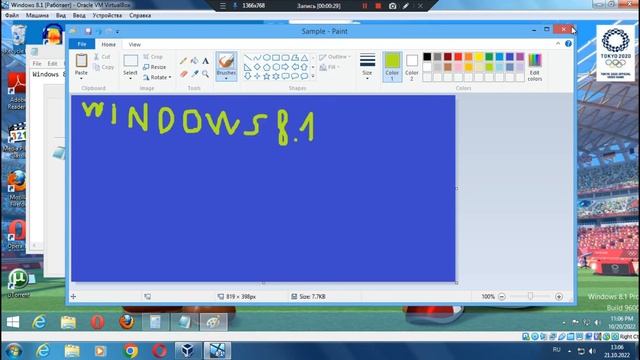This screenshot has width=640, height=360.
Task: Open the Устройства menu in VirtualBox
Action: 107,15
